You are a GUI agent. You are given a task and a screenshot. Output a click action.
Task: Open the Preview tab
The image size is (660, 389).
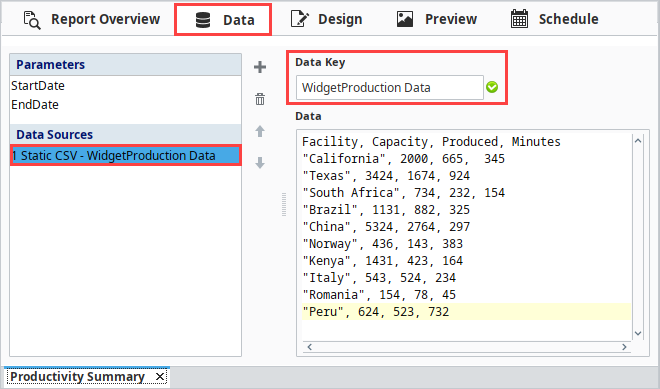(x=436, y=19)
